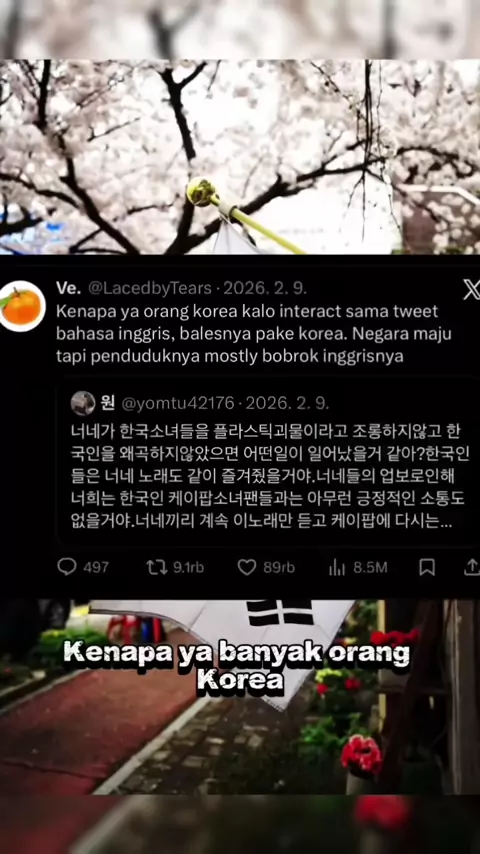Click the 497 replies count
The height and width of the screenshot is (854, 480).
[96, 568]
